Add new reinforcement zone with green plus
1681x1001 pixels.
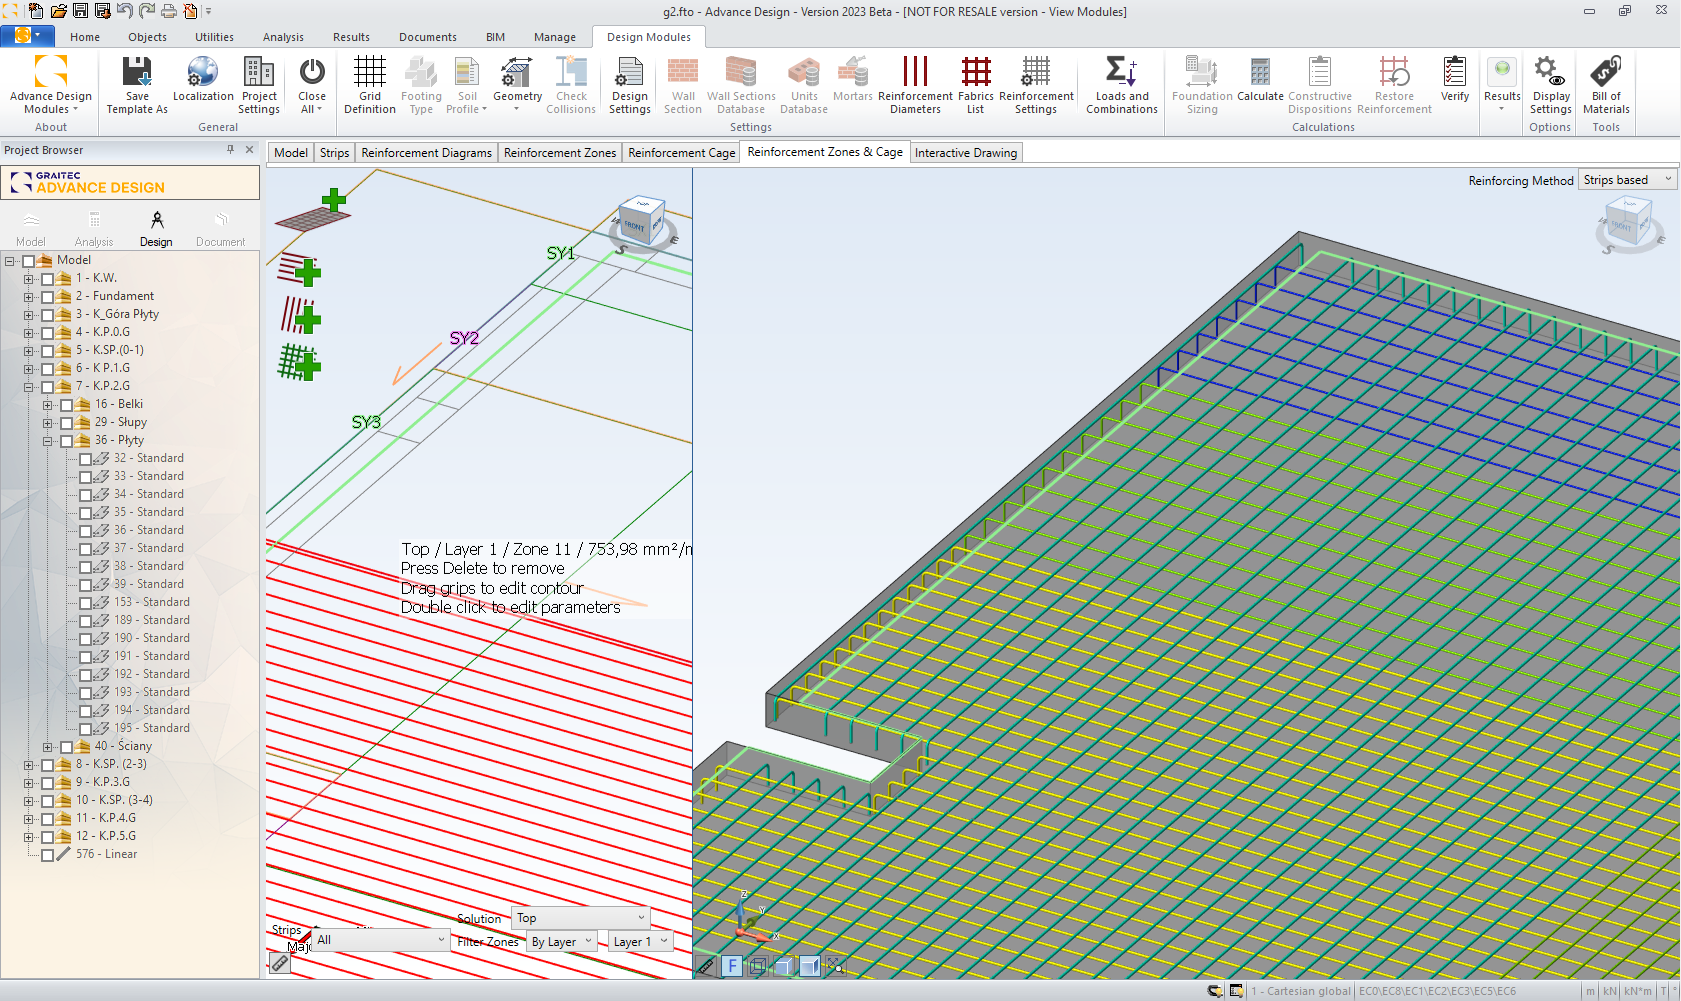point(313,210)
